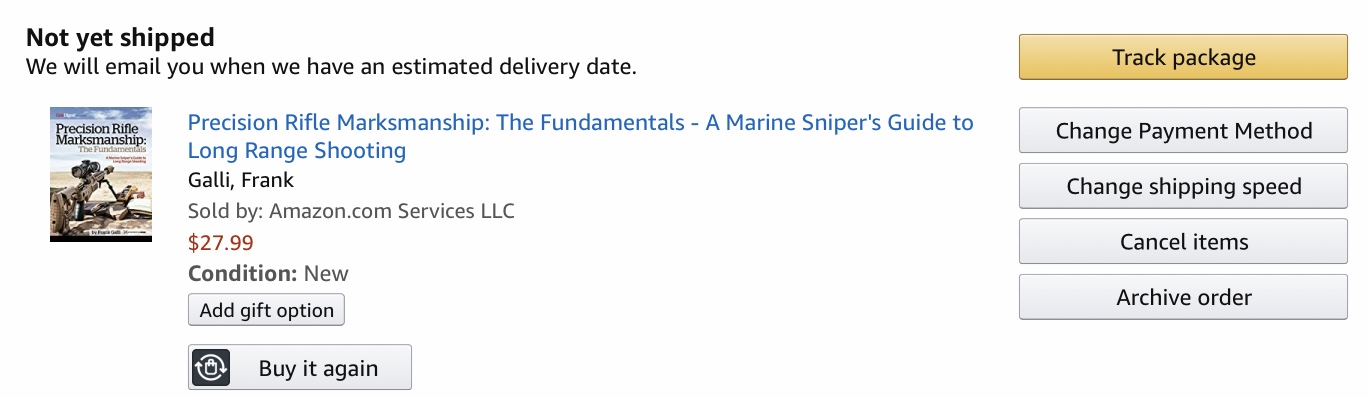Click the book cover thumbnail
Viewport: 1369px width, 397px height.
coord(101,174)
